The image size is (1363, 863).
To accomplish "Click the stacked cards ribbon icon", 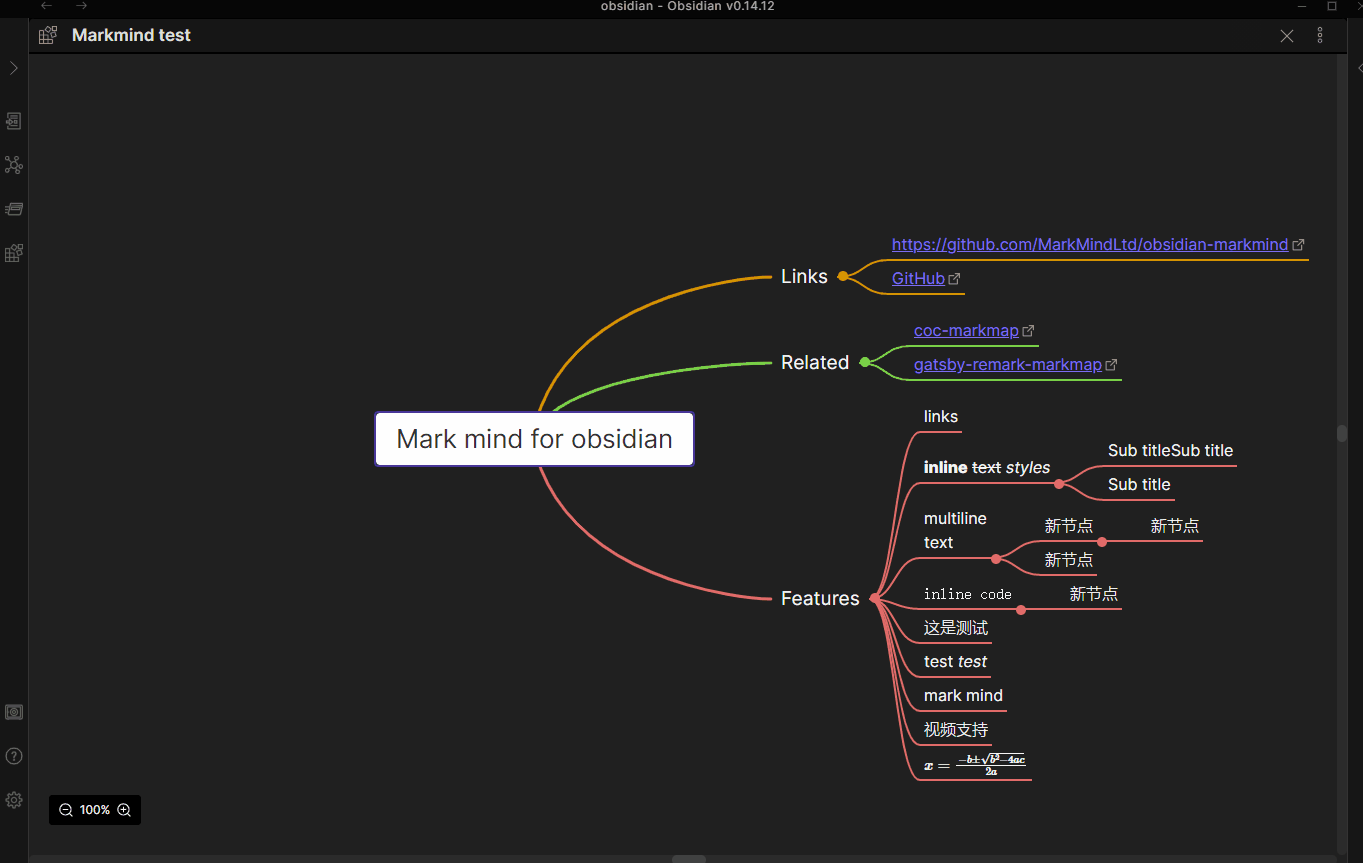I will tap(14, 209).
